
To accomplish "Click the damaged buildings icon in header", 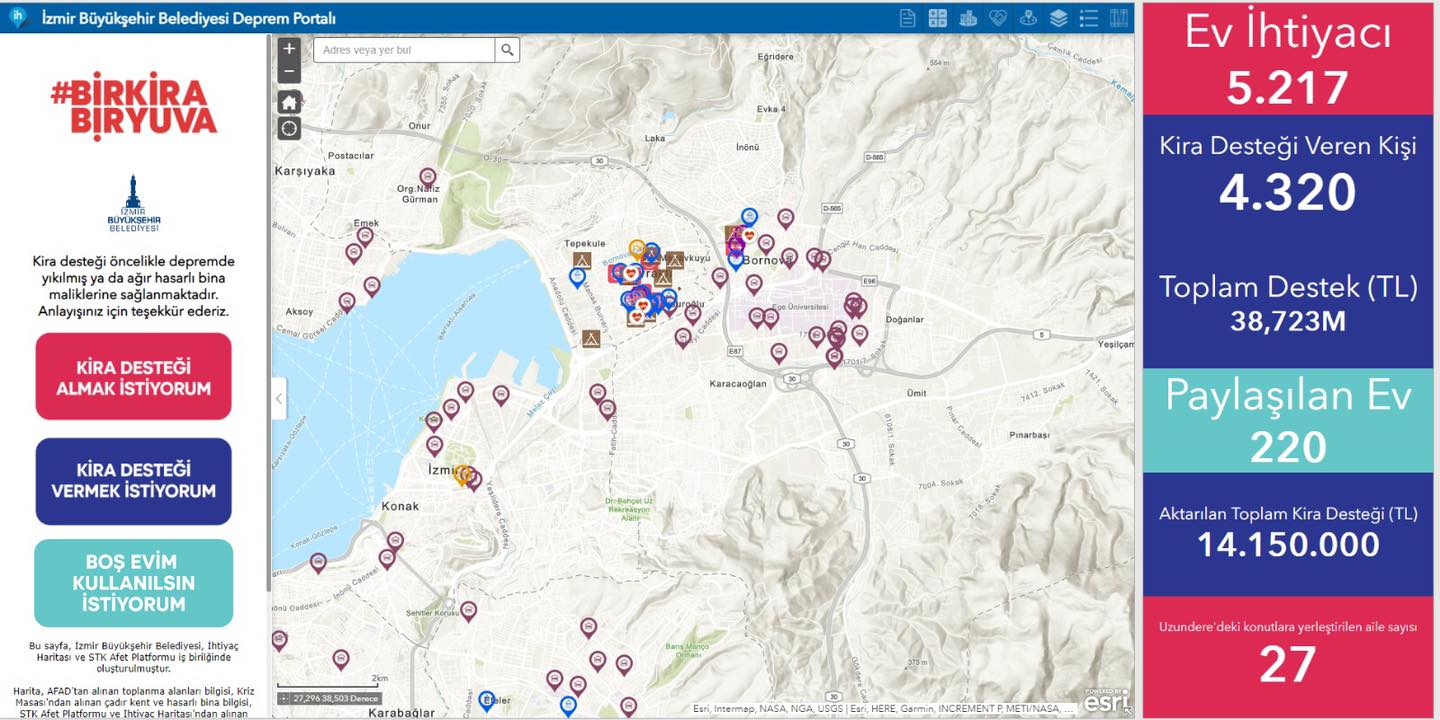I will 967,18.
